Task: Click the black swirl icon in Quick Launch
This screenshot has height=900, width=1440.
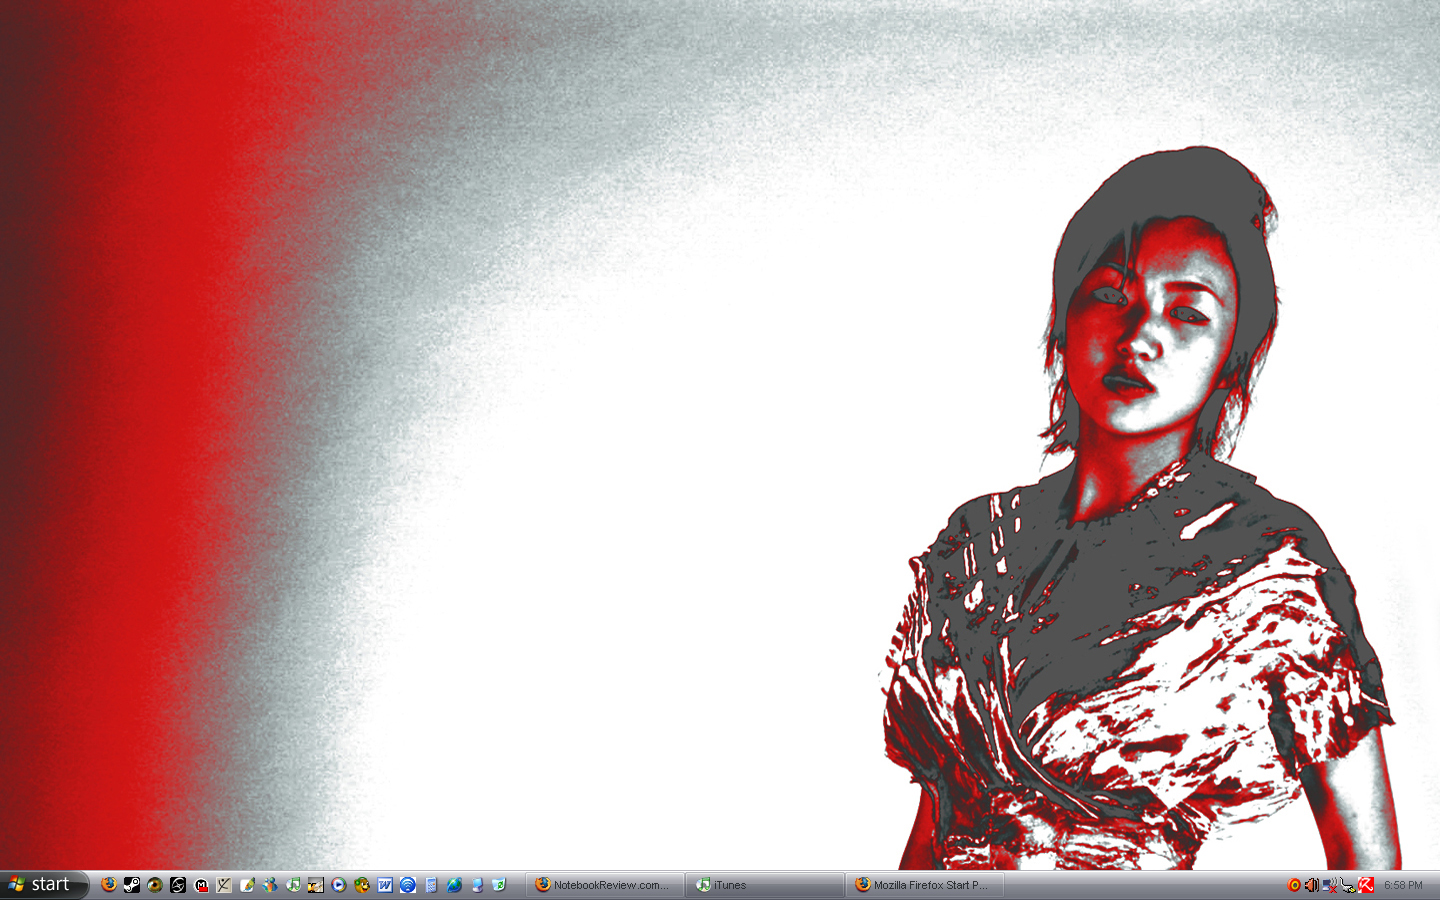Action: tap(178, 885)
